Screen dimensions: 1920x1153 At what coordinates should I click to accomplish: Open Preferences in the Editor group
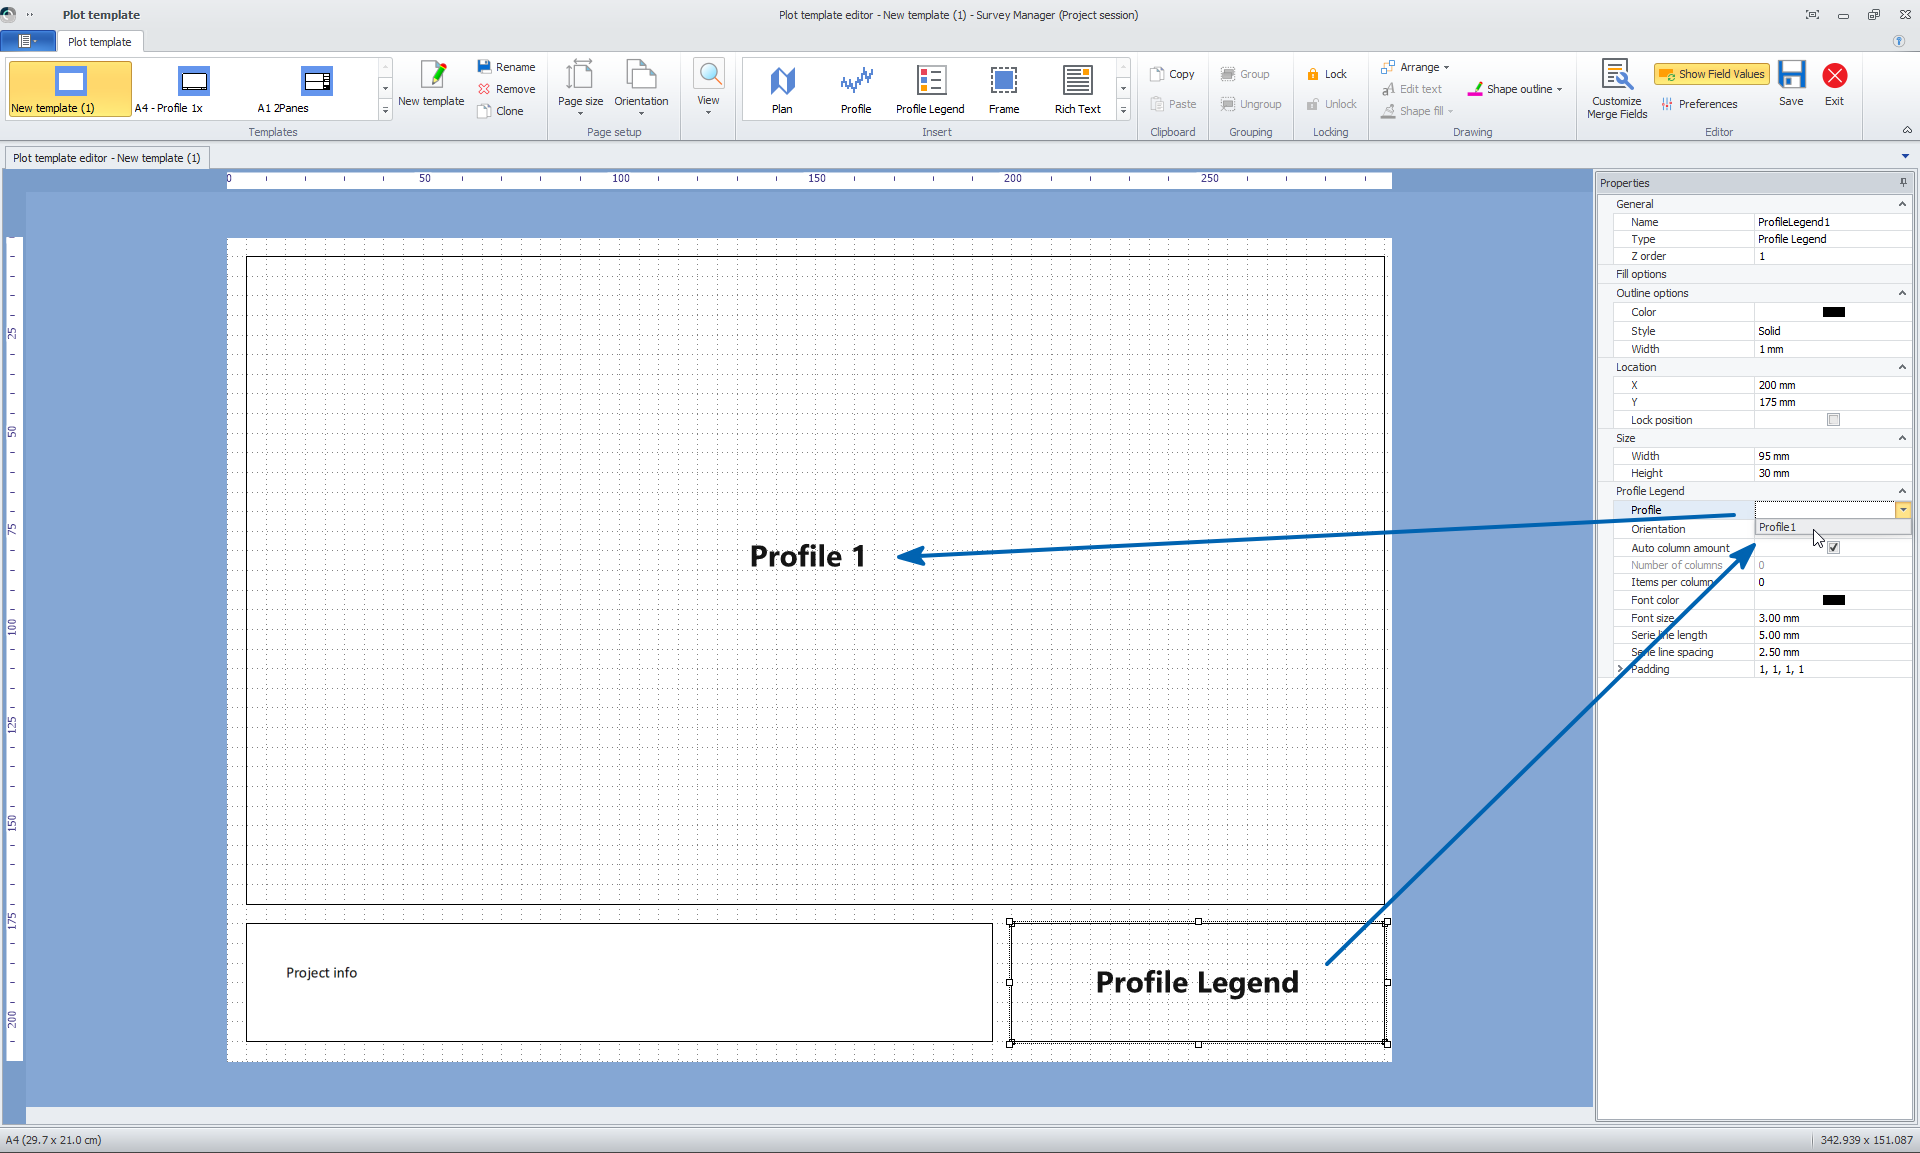pos(1698,104)
